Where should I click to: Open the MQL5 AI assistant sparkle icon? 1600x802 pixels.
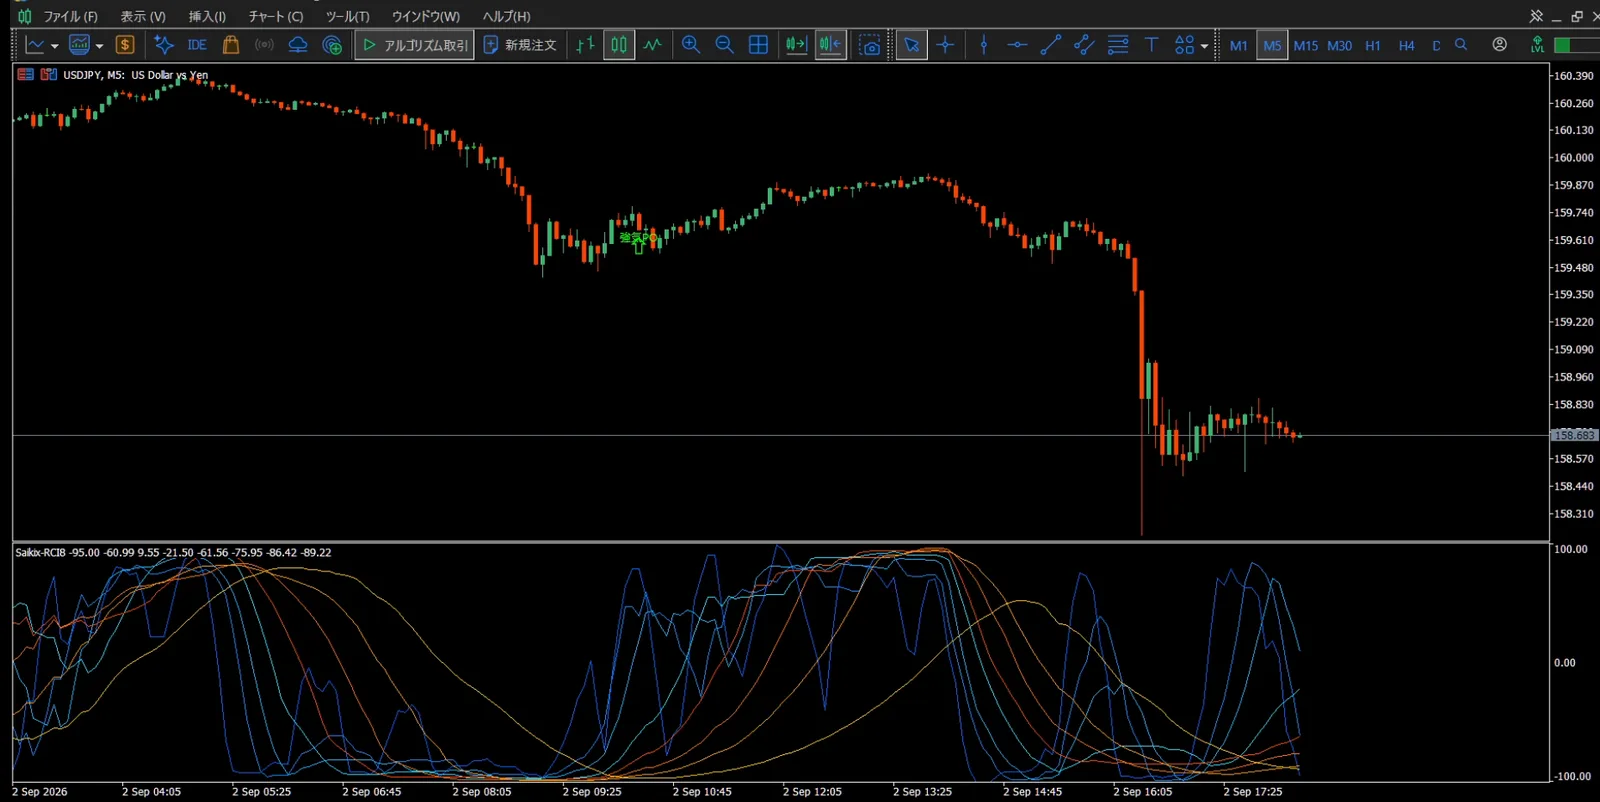(x=164, y=45)
